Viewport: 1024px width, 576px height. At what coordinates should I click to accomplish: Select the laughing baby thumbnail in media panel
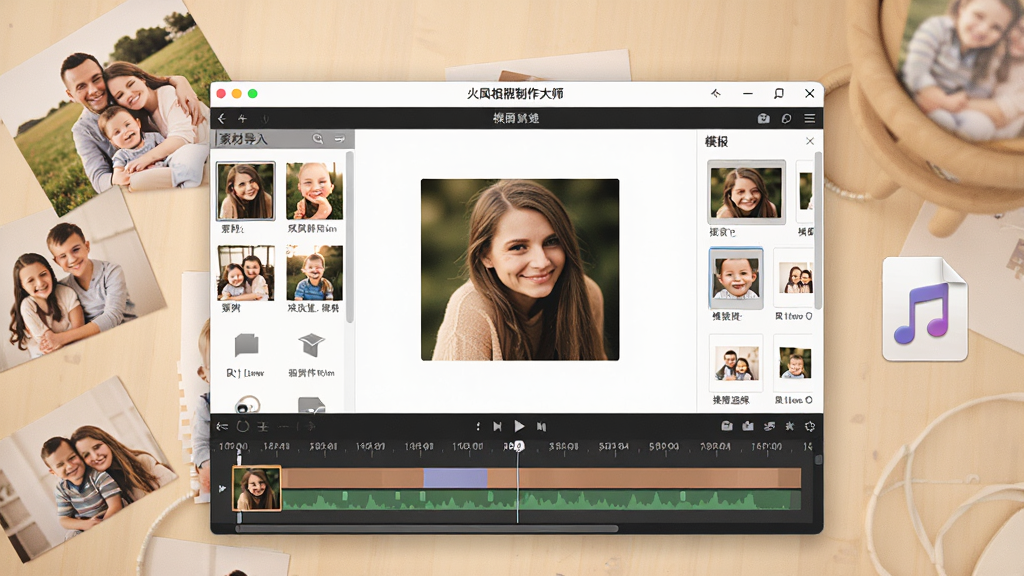tap(314, 191)
